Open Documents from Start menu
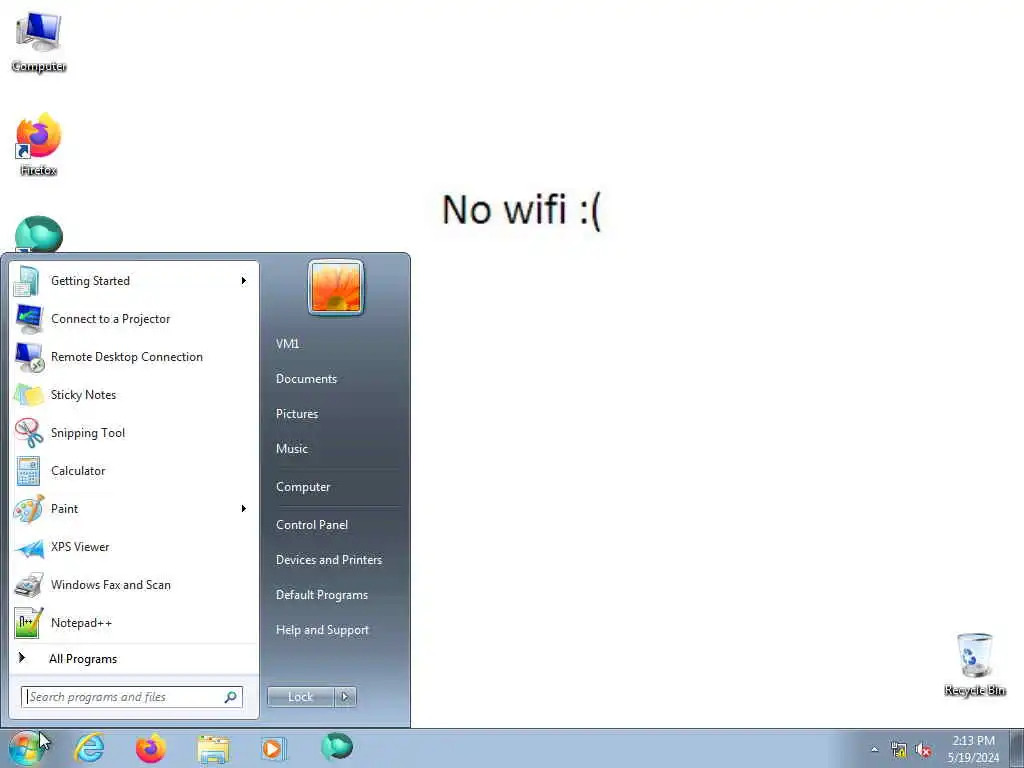This screenshot has height=768, width=1024. [306, 379]
